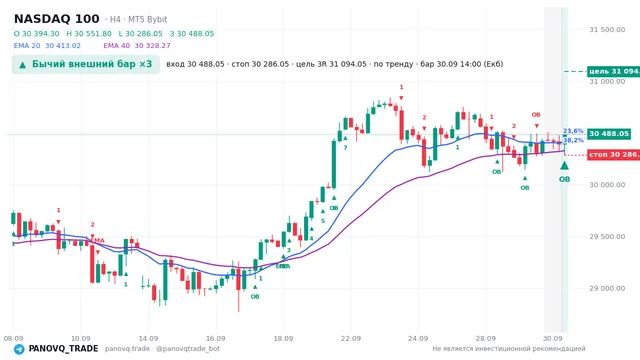Click the Telegram logo icon in the footer
640x360 pixels.
pos(19,349)
